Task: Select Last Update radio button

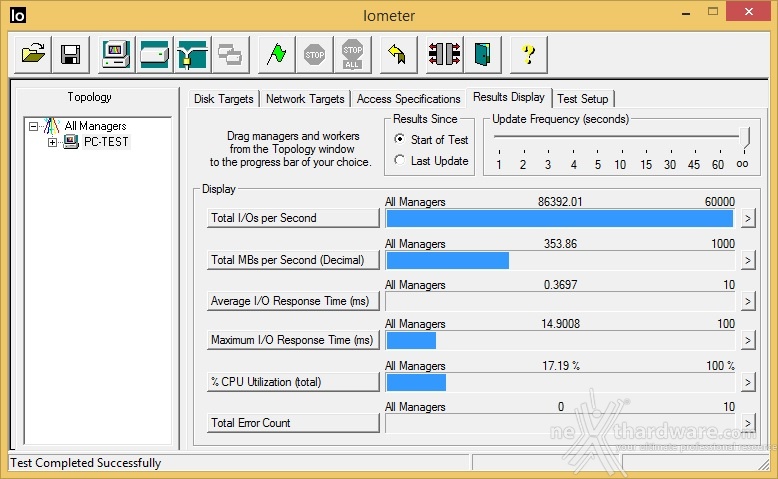Action: pyautogui.click(x=399, y=160)
